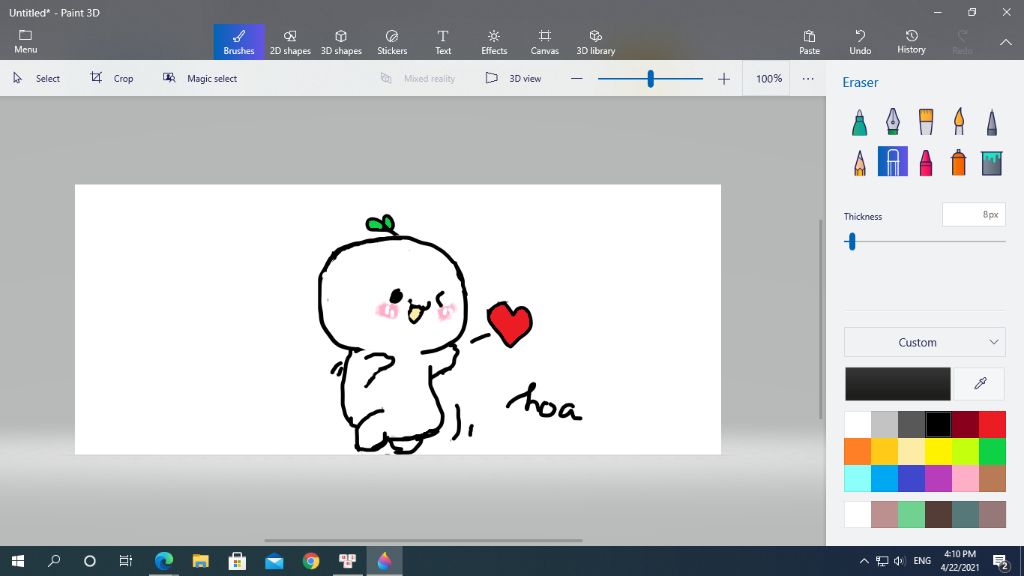Select the Crayon brush
Viewport: 1024px width, 576px height.
click(x=926, y=162)
